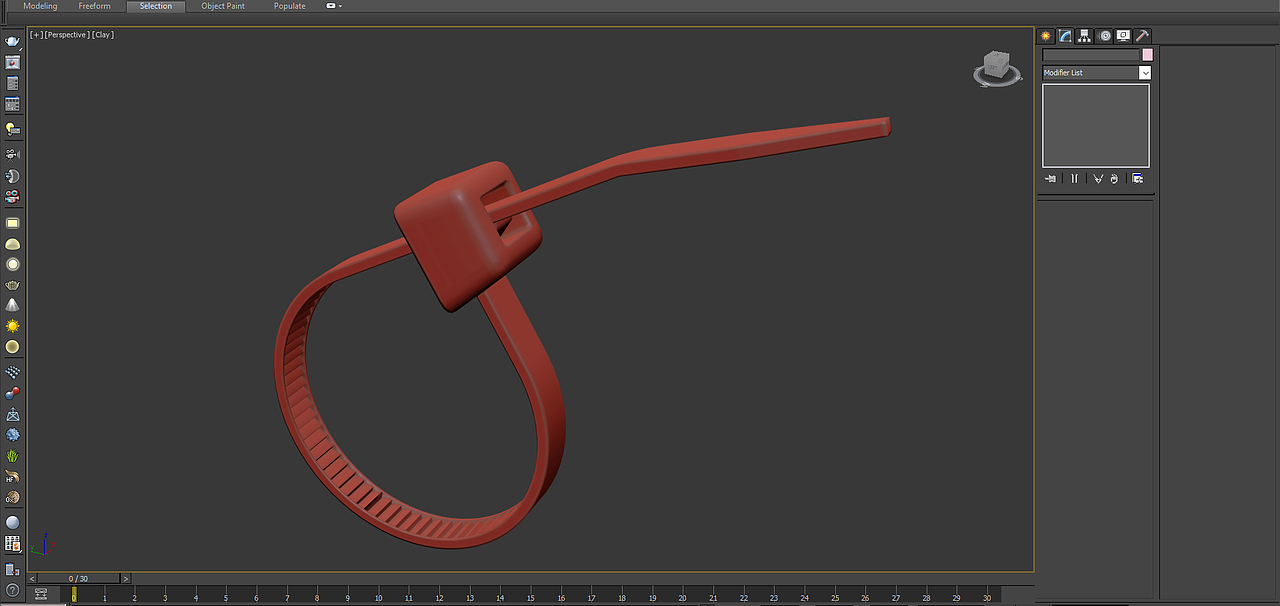Open the checklist grid icon in left toolbar
Screen dimensions: 1280x606
12,544
